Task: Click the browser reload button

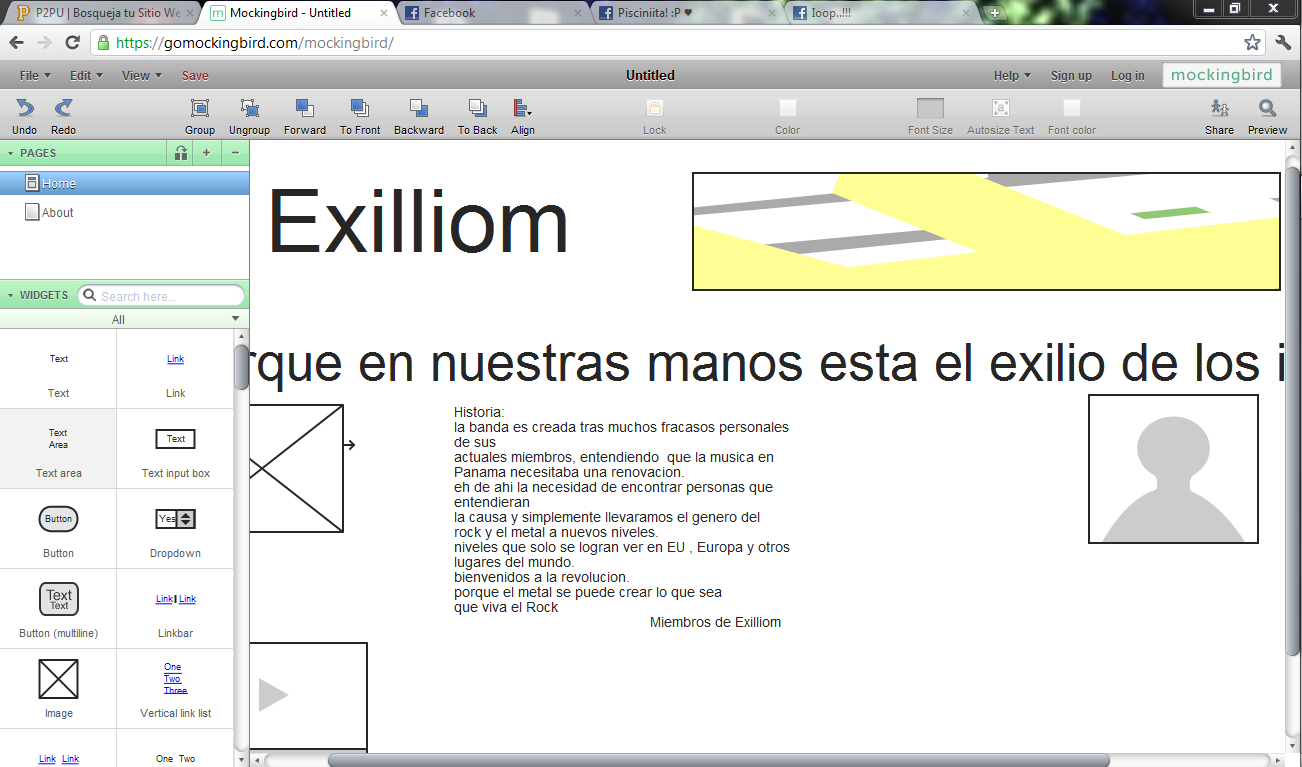Action: pyautogui.click(x=73, y=43)
